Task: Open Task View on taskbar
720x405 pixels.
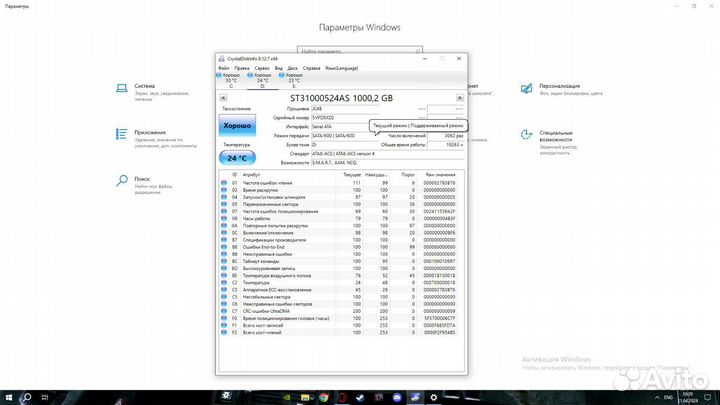Action: tap(45, 397)
